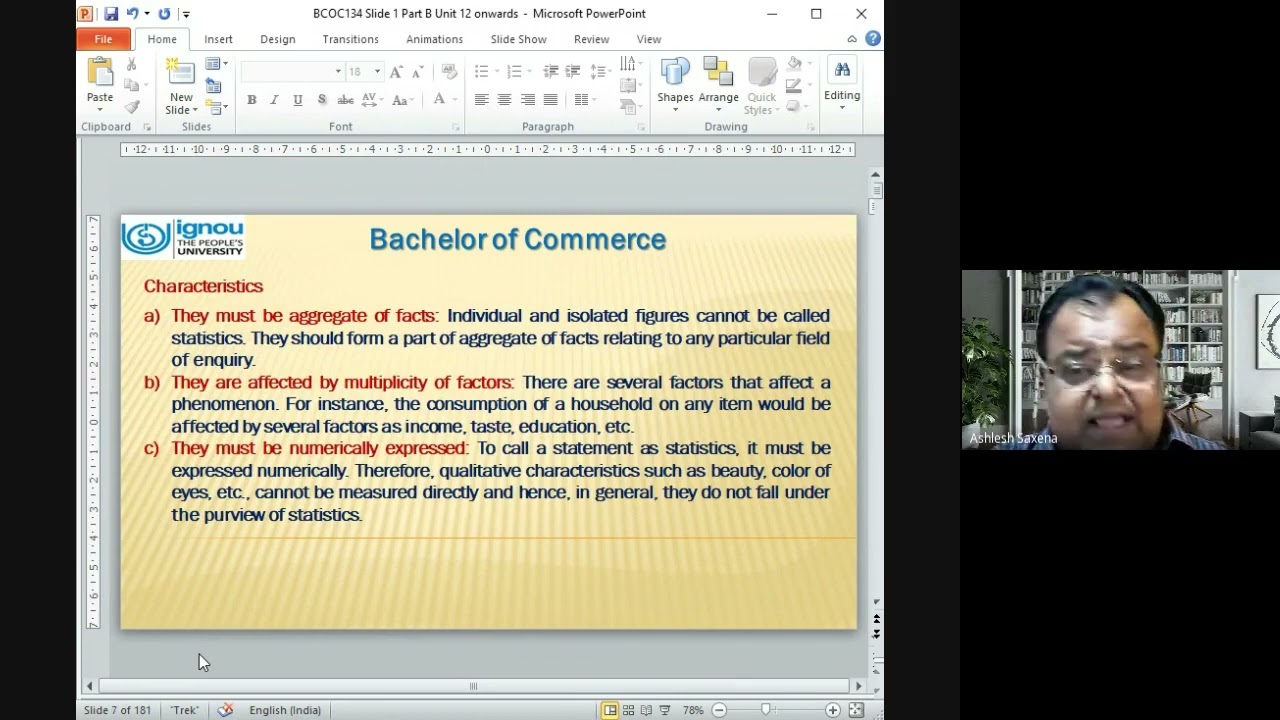Image resolution: width=1280 pixels, height=720 pixels.
Task: Underline the selected text
Action: [x=297, y=100]
